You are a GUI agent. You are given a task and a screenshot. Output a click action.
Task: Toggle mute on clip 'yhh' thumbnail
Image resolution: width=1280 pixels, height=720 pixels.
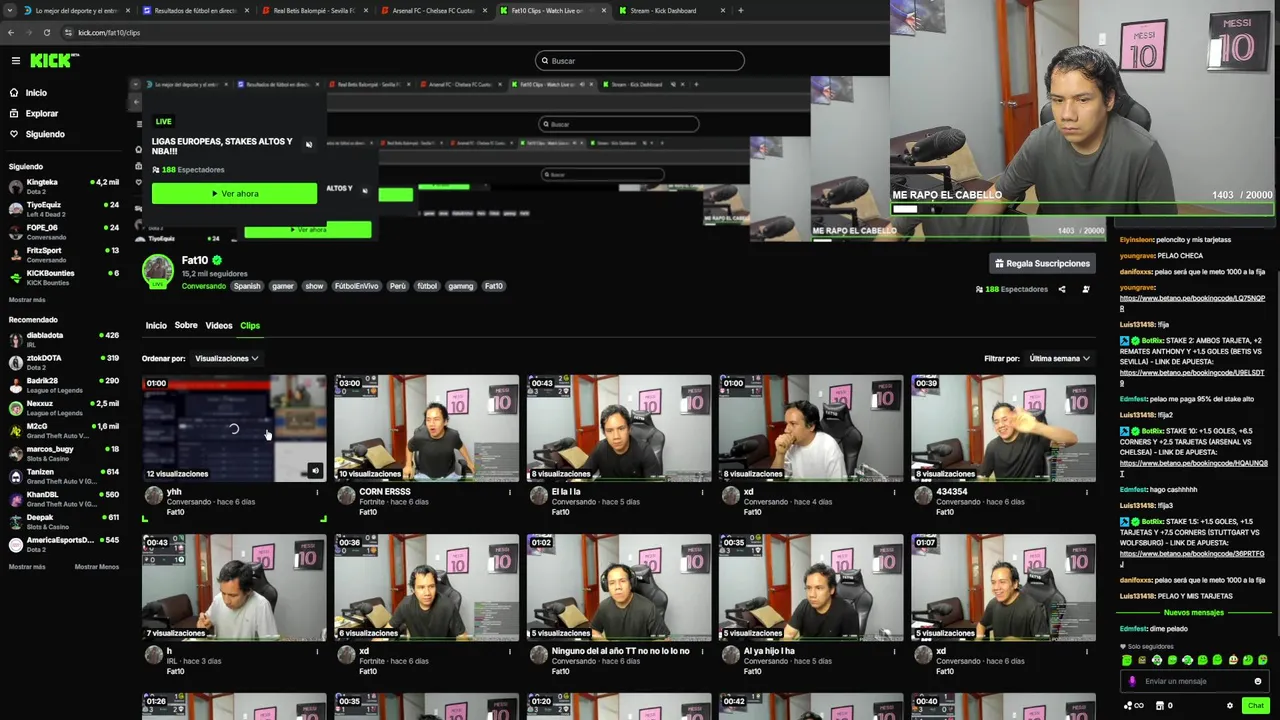315,471
